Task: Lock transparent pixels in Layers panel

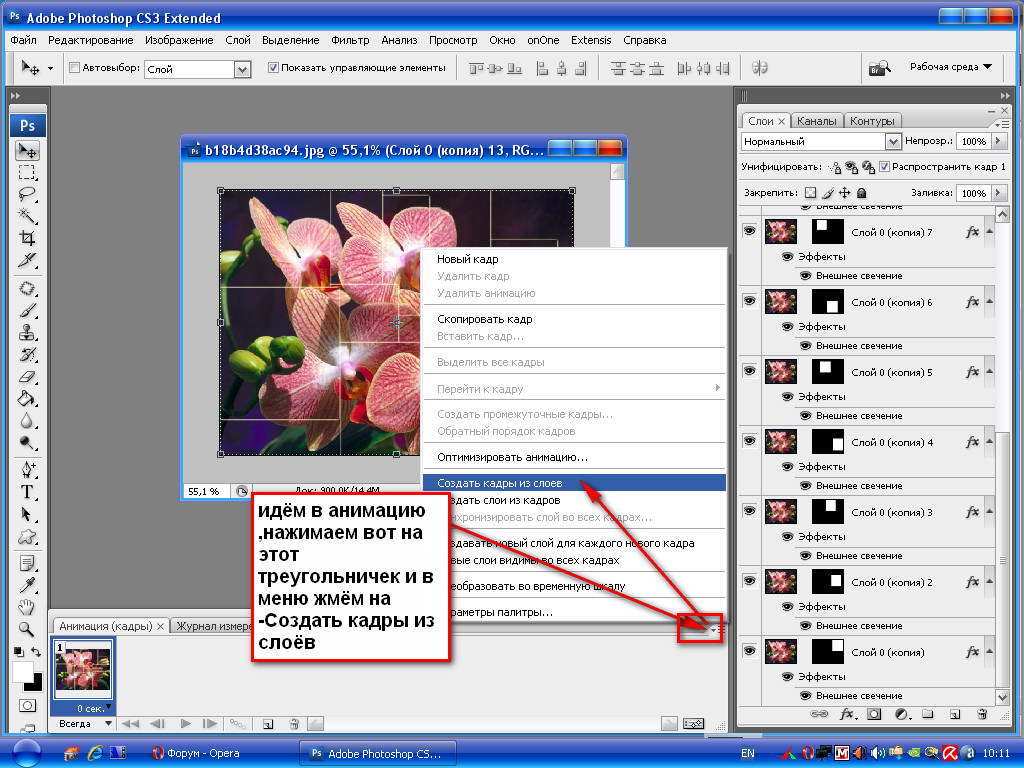Action: tap(810, 193)
